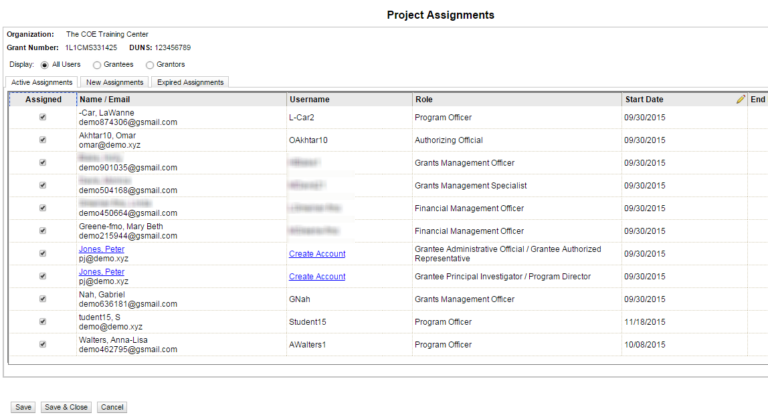Switch to the Active Assignments tab
Viewport: 768px width, 417px height.
42,82
